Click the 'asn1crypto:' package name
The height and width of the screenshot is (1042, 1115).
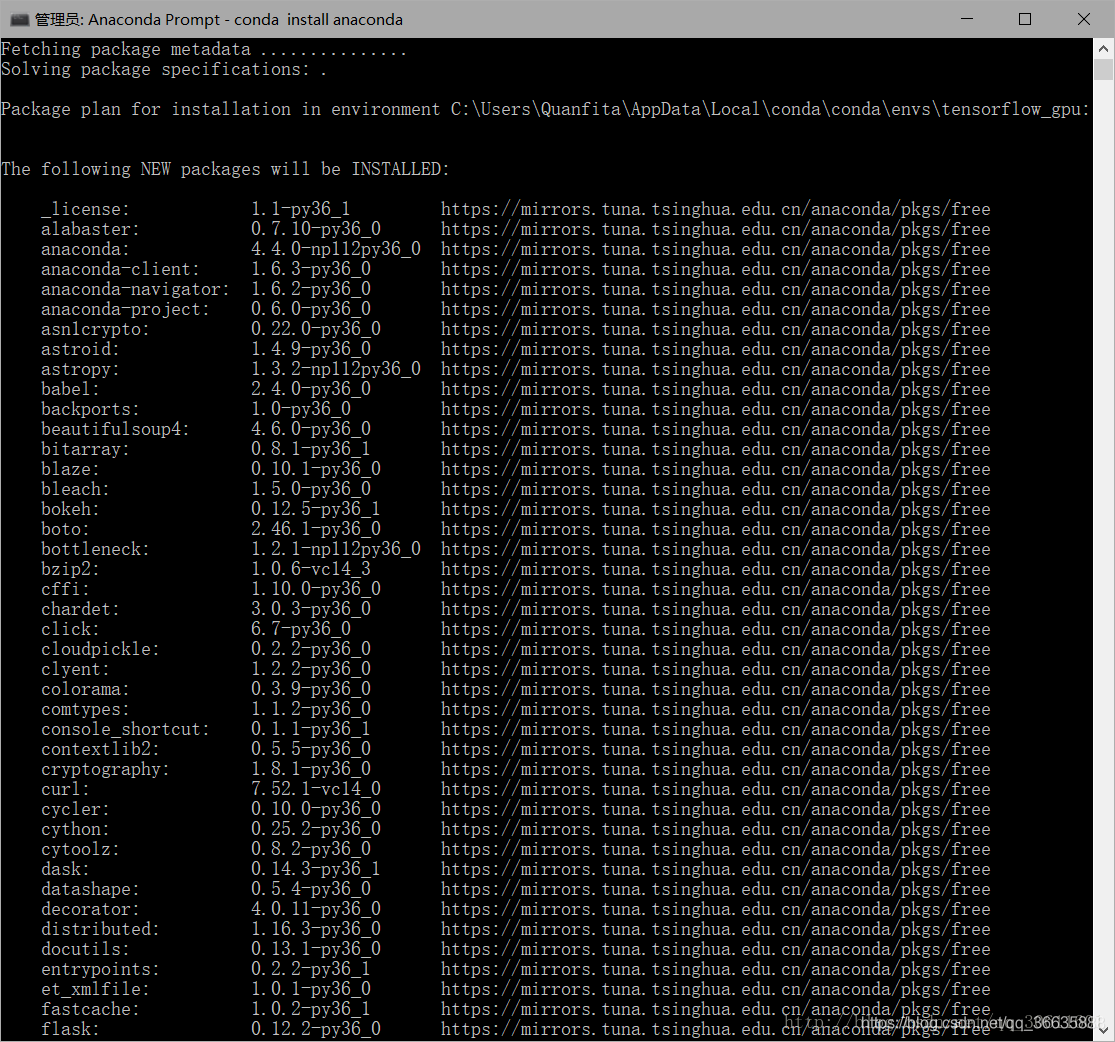pos(95,329)
